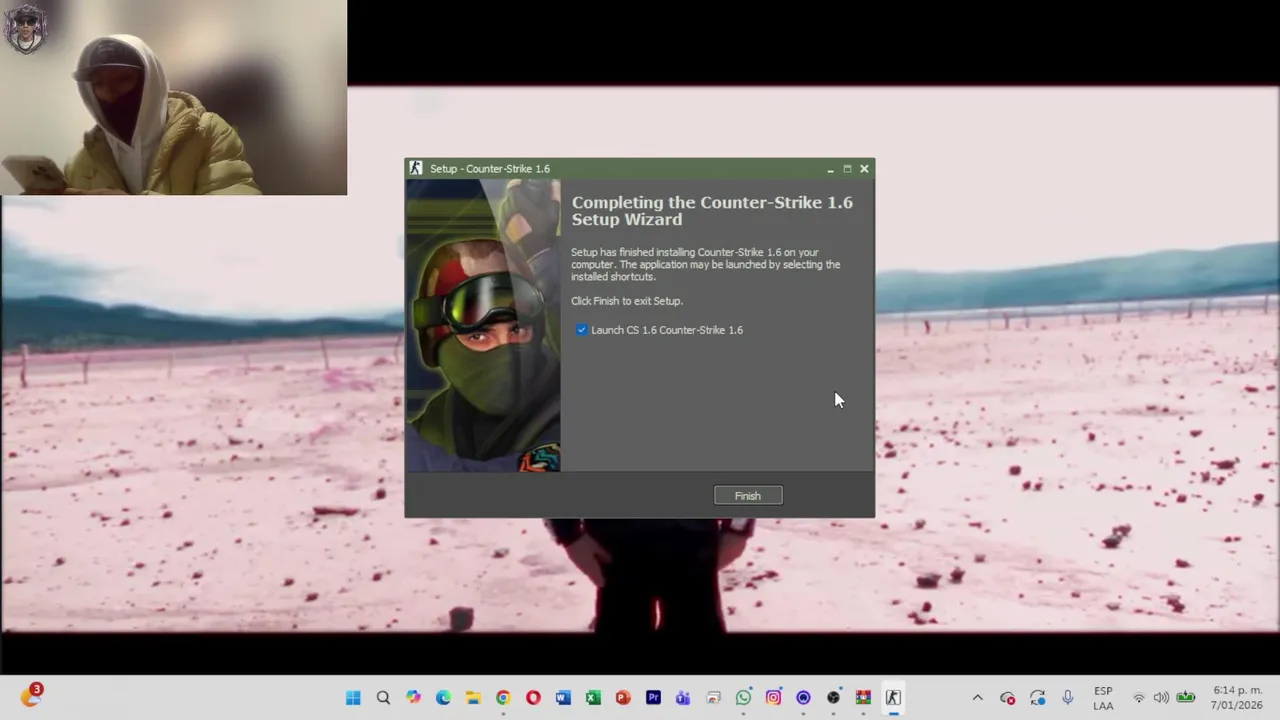Close the Counter-Strike 1.6 setup window

864,169
